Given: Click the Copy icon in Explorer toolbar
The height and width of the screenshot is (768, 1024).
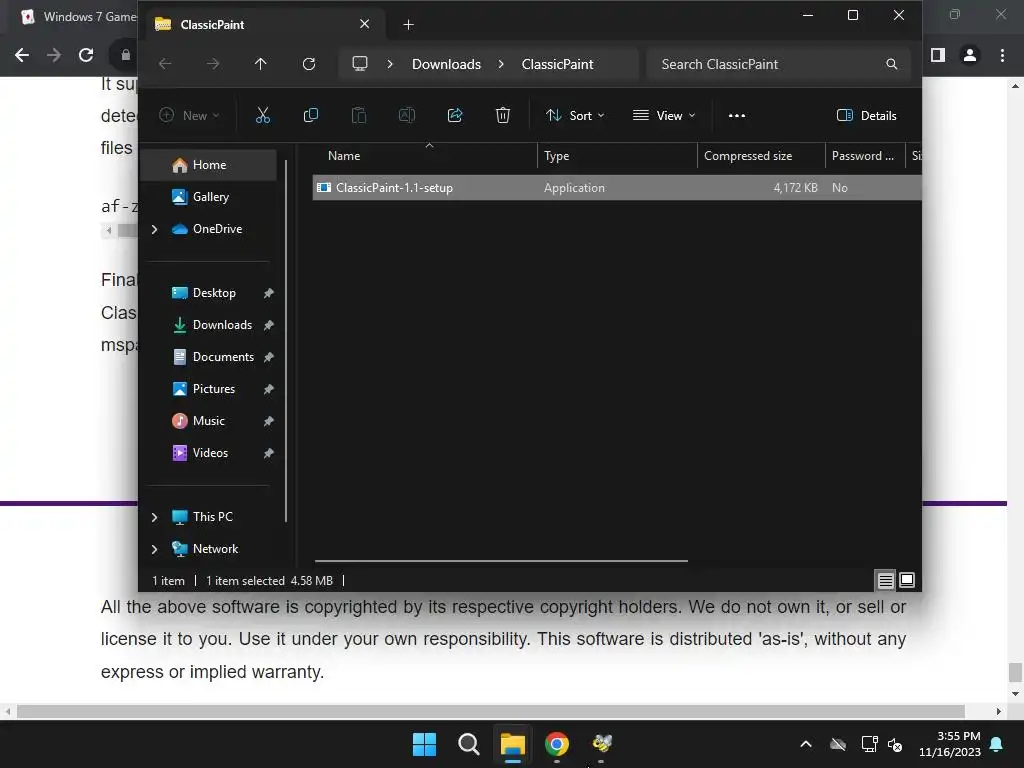Looking at the screenshot, I should click(x=311, y=116).
